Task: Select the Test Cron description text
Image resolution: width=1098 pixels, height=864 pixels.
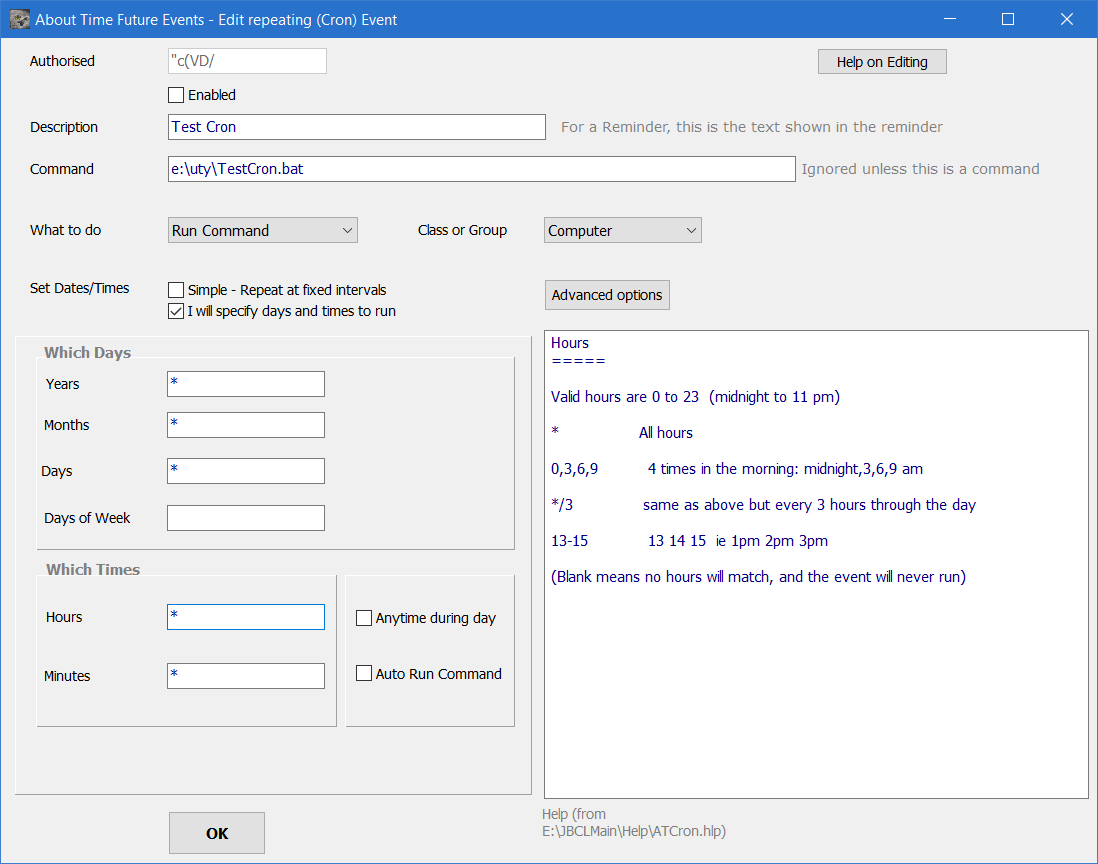Action: pyautogui.click(x=355, y=127)
